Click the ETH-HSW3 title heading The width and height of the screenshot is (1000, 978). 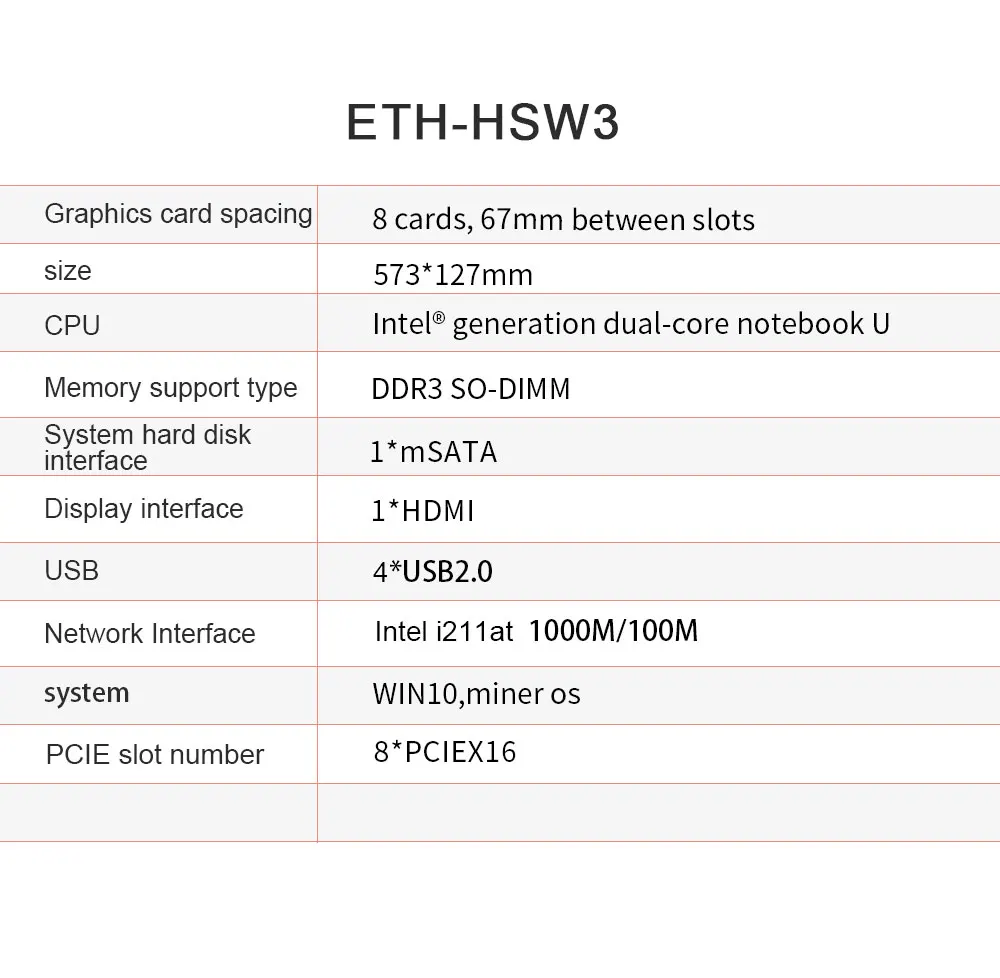(x=483, y=122)
